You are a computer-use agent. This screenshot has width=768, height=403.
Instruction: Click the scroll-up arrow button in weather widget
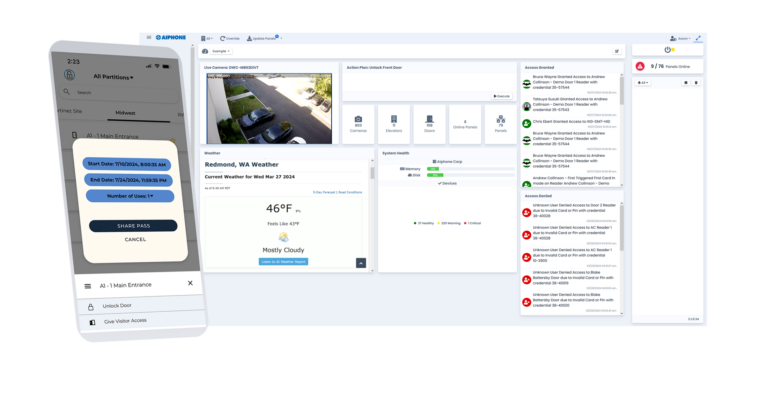click(x=360, y=263)
